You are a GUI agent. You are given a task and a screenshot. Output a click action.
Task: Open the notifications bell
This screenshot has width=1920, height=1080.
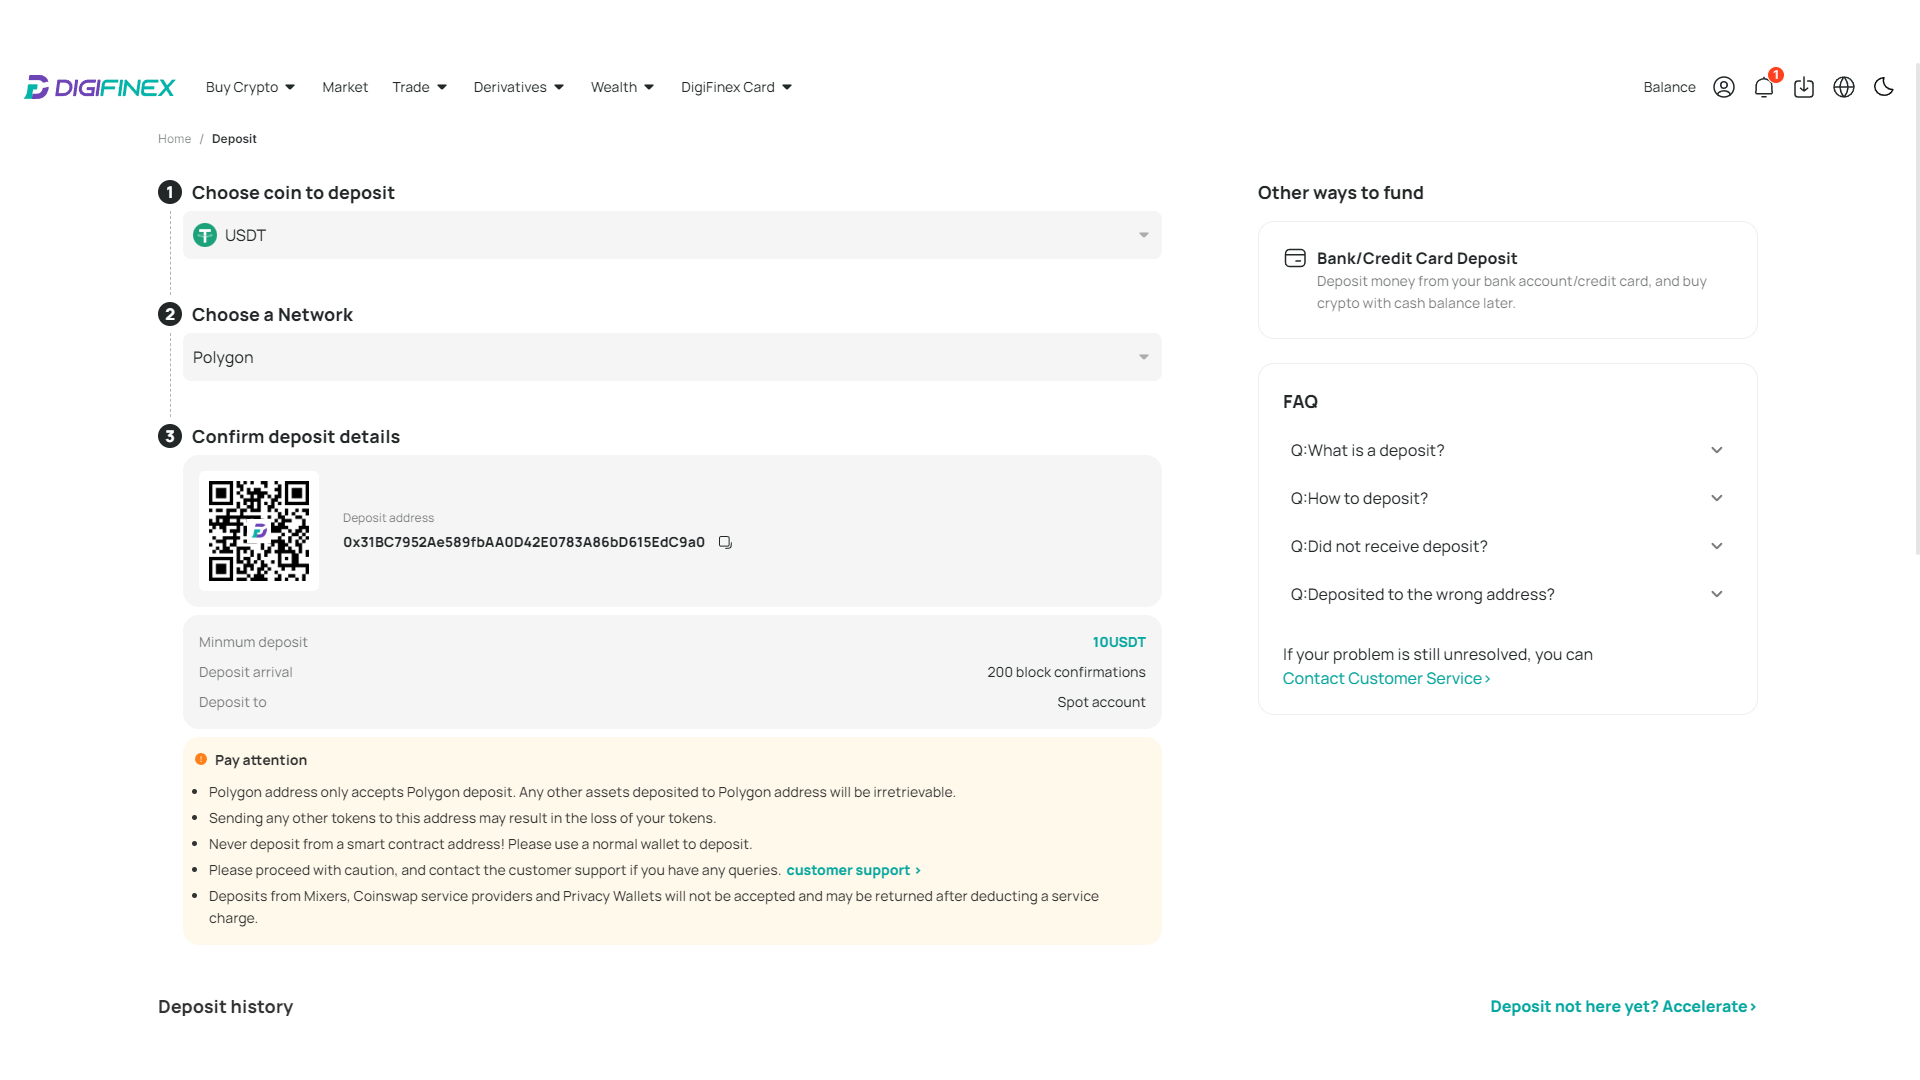click(1764, 87)
